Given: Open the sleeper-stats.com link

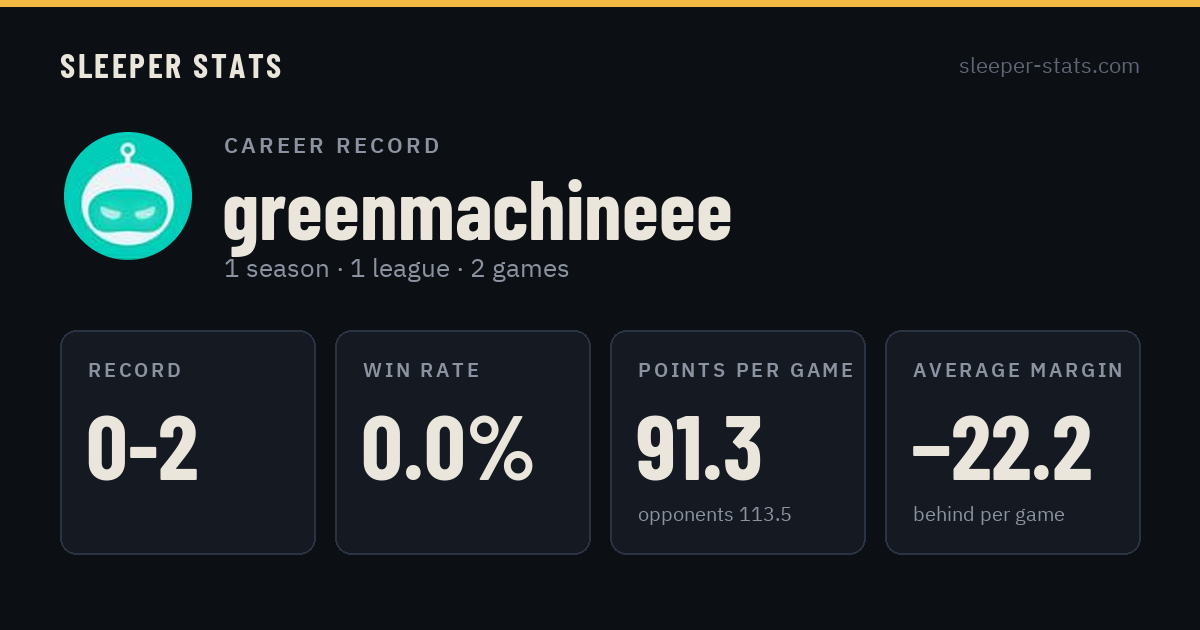Looking at the screenshot, I should point(1049,66).
